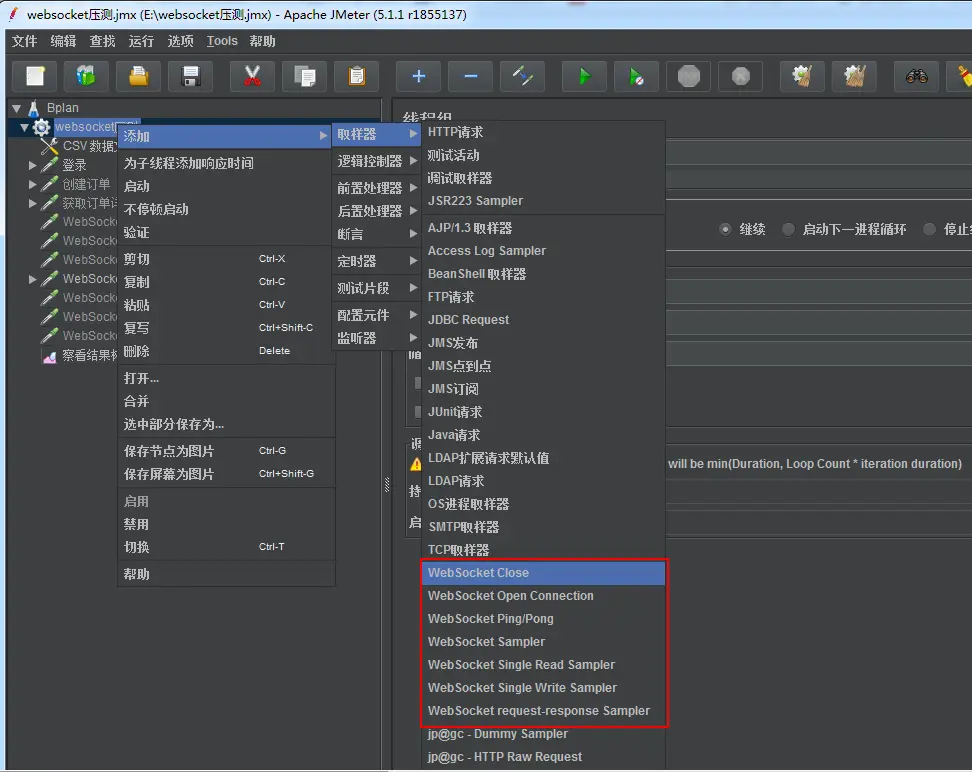Click 选中部分保存为... menu entry
The image size is (972, 772).
click(226, 425)
